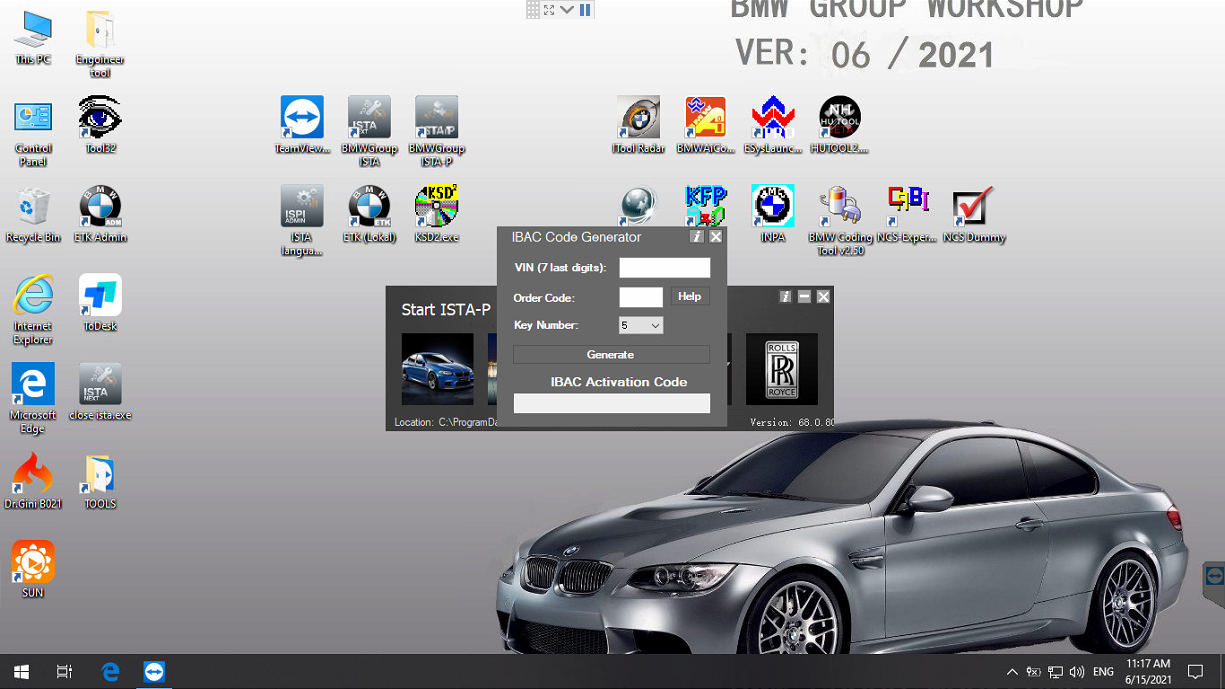Close the Start ISTA-P window
The image size is (1225, 689).
click(x=823, y=297)
